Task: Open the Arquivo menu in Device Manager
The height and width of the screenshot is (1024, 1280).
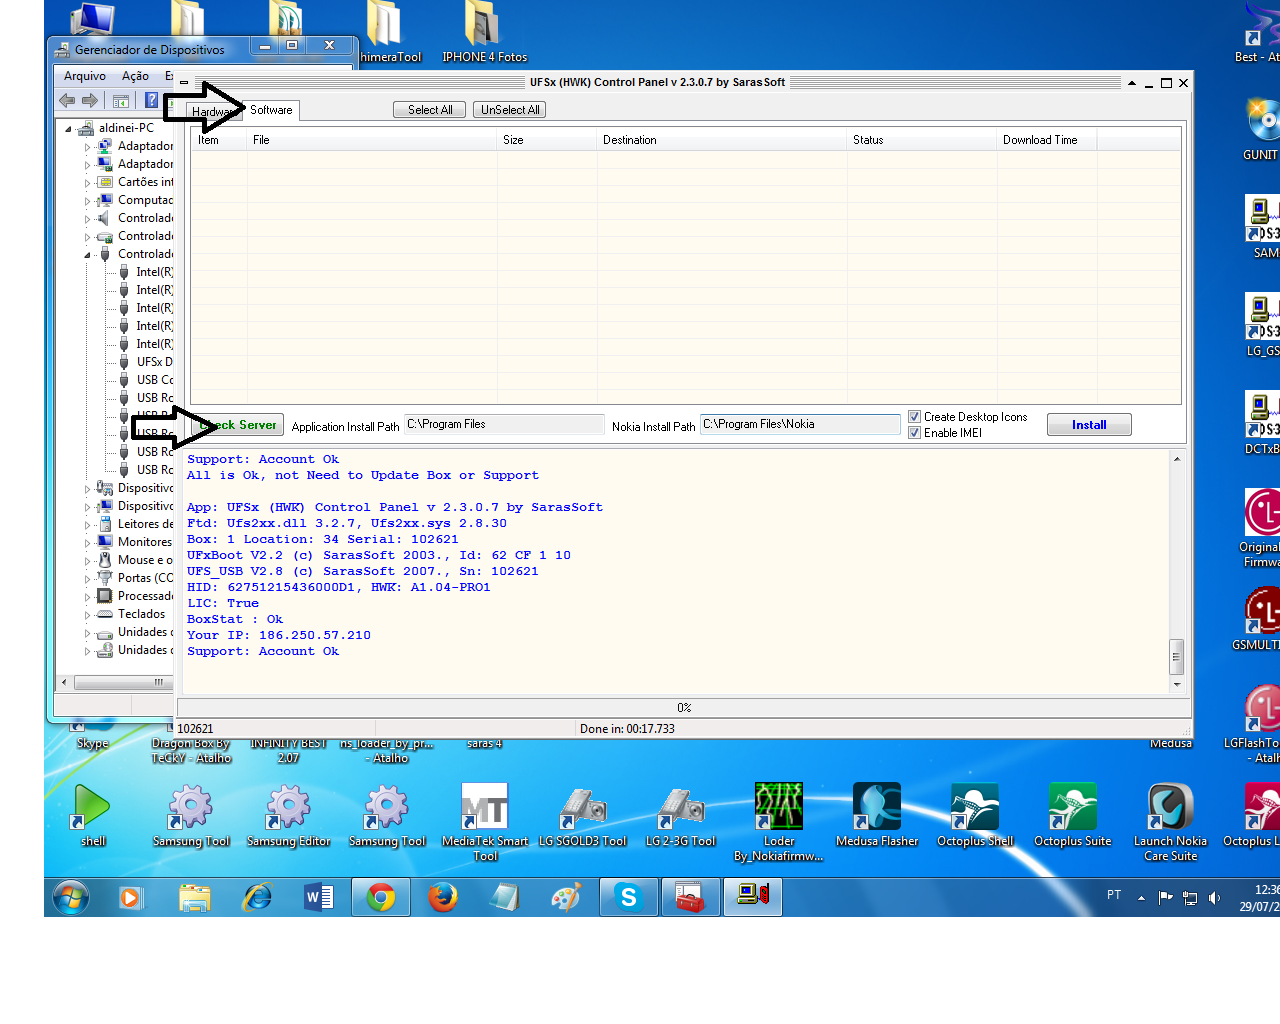Action: 85,76
